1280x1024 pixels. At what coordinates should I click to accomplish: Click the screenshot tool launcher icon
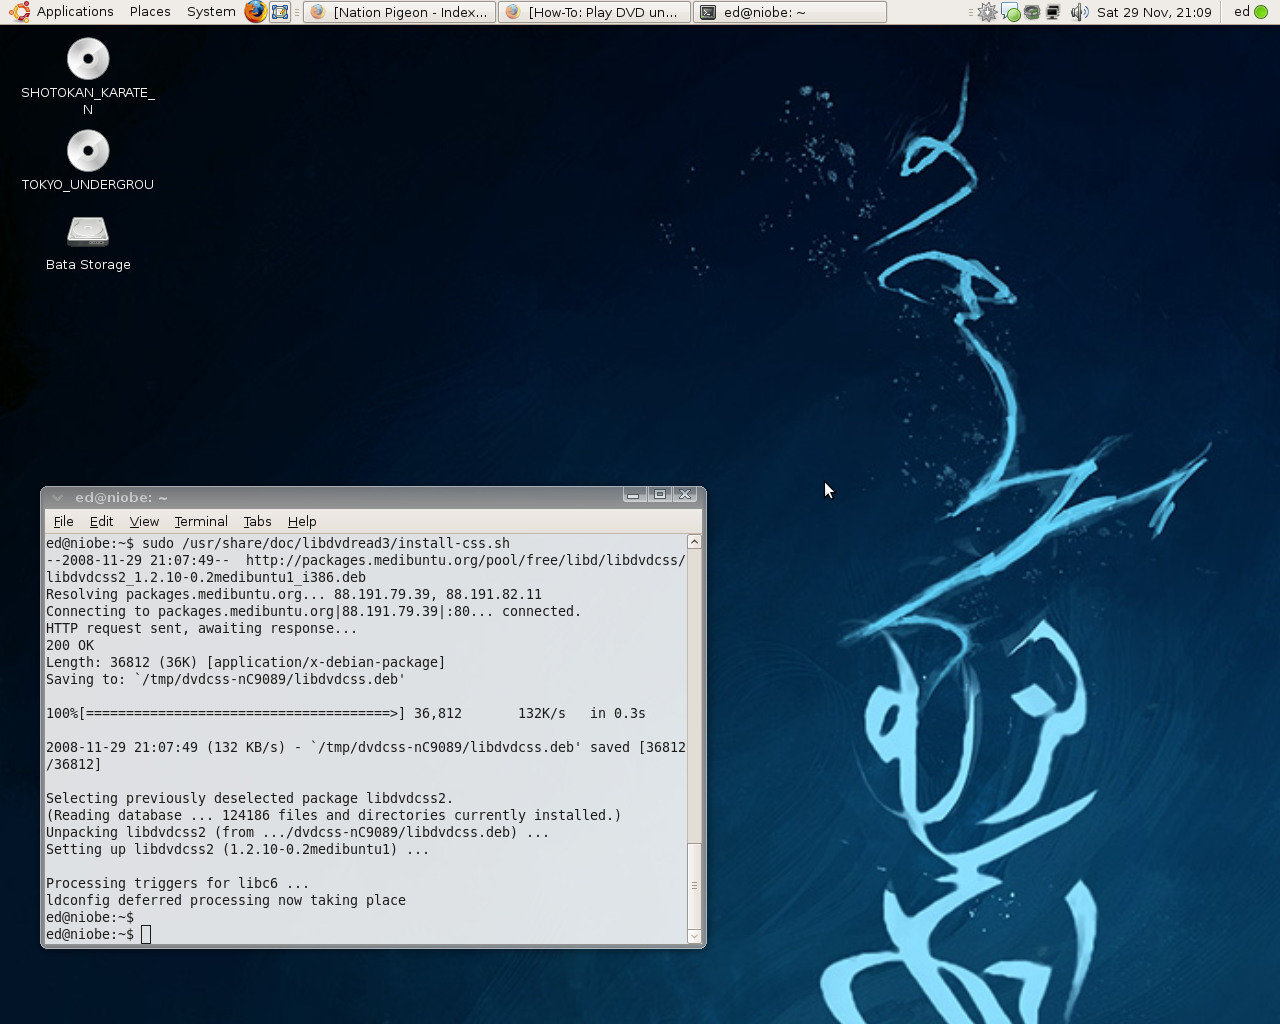pyautogui.click(x=280, y=12)
